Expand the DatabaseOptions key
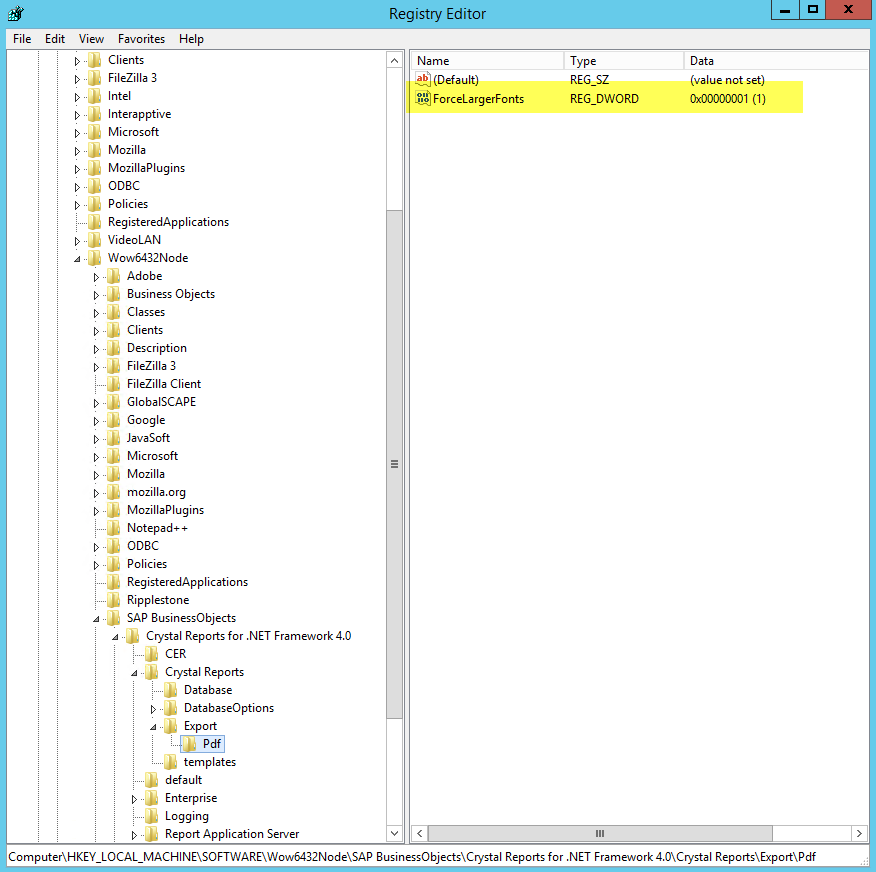 (153, 709)
